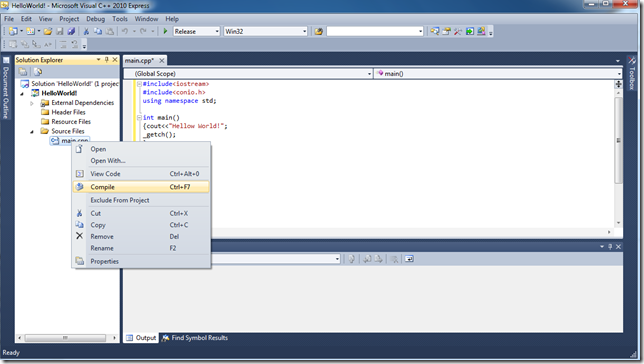The image size is (644, 364).
Task: Open the Toolbox wrench toolbar icon
Action: tap(458, 31)
